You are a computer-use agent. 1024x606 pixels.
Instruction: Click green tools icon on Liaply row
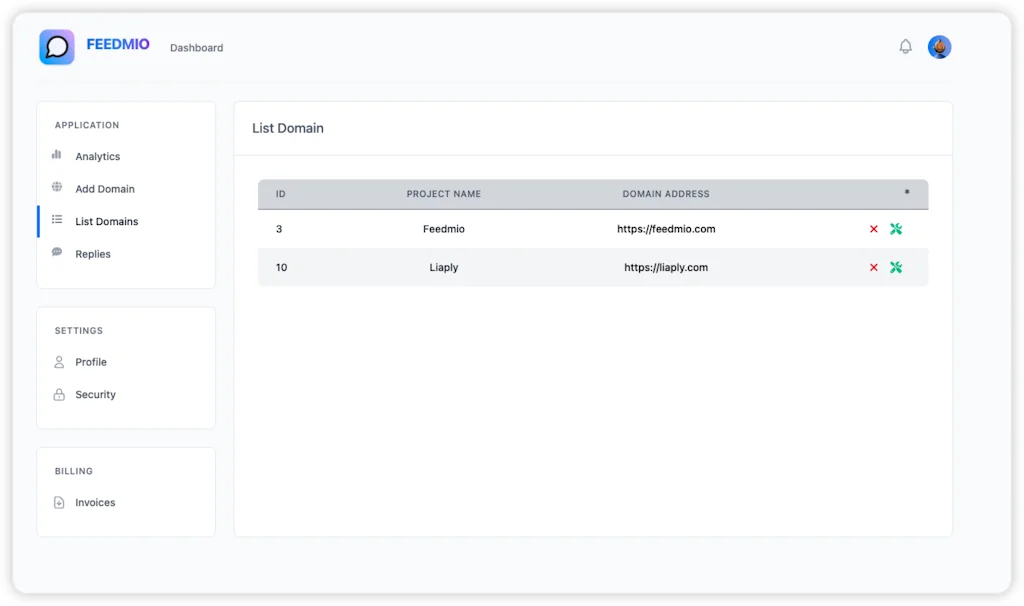pos(896,267)
